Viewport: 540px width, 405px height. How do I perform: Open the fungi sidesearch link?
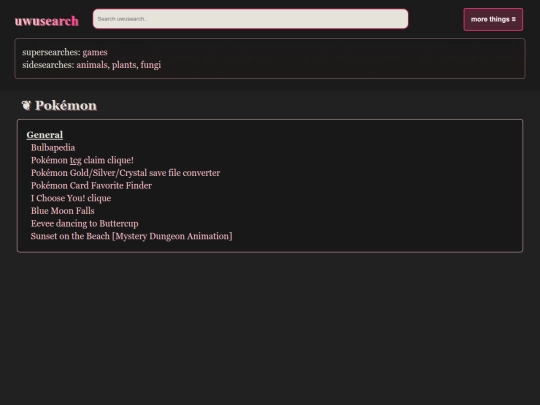150,65
